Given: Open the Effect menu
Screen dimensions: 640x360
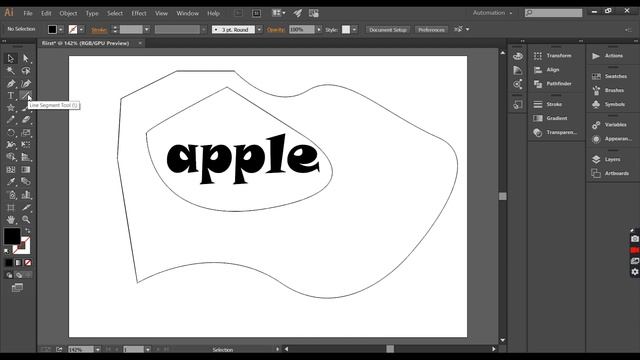Looking at the screenshot, I should (x=139, y=13).
